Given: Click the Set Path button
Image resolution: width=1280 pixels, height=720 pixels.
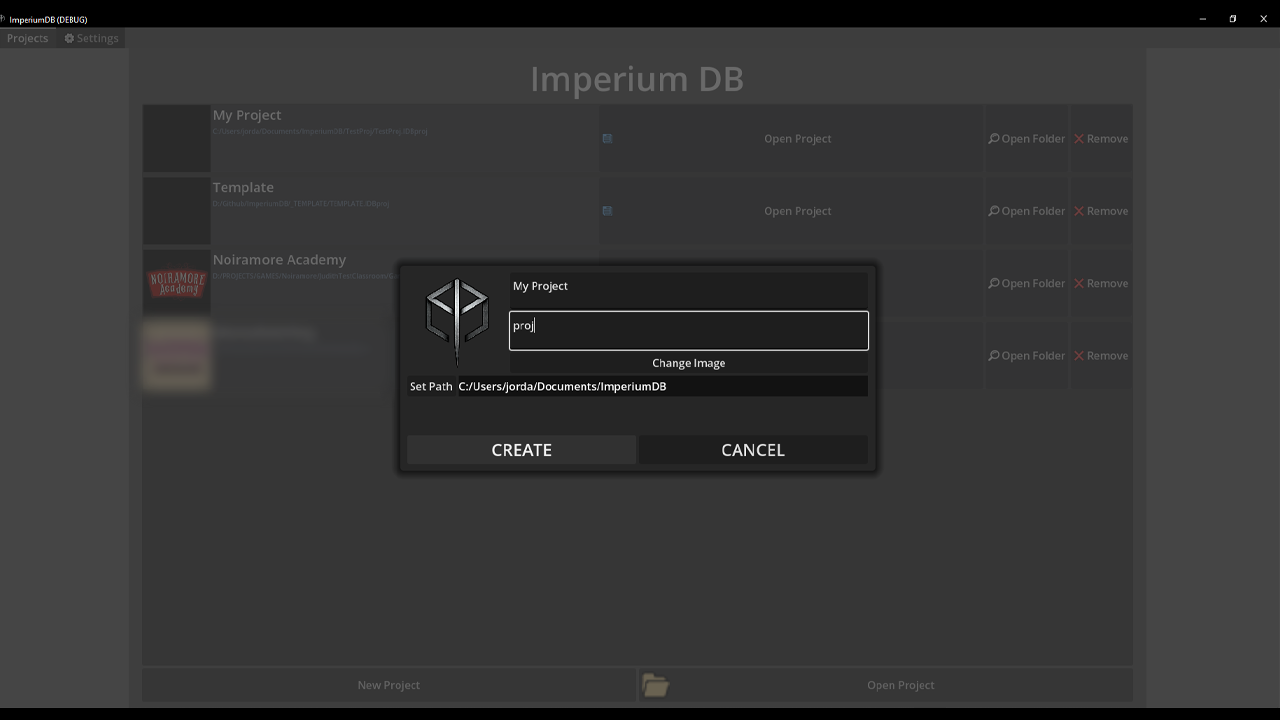Looking at the screenshot, I should click(431, 386).
